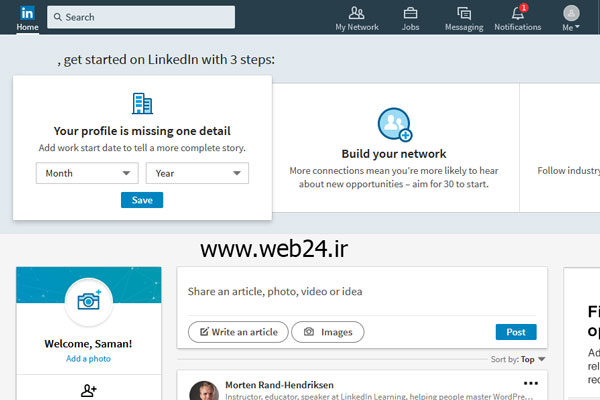Screen dimensions: 600x400
Task: Click Morten Rand-Hendriksen's profile picture
Action: (204, 391)
